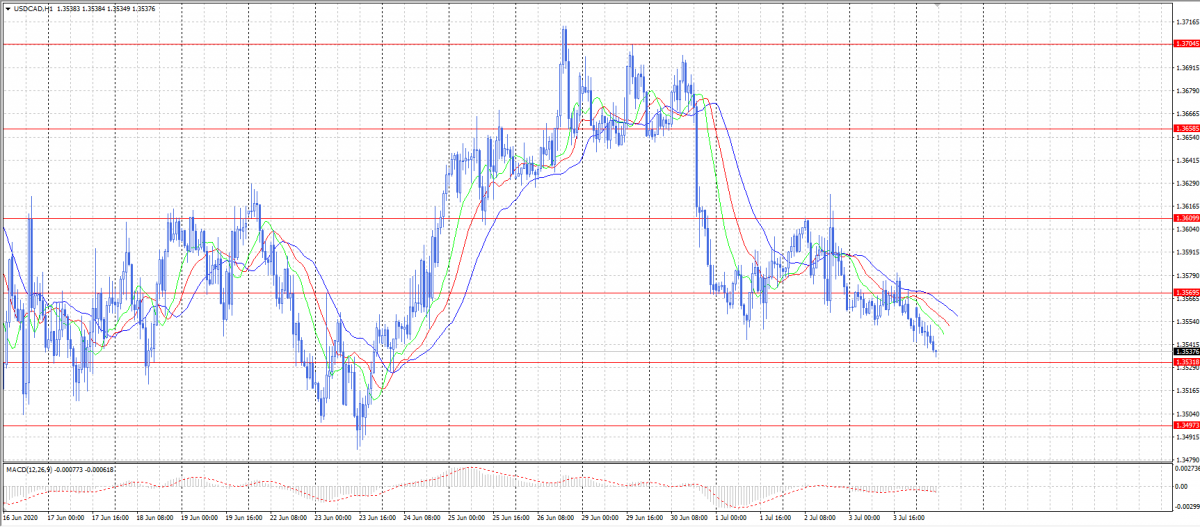Click the 30 Jun 08:00 time label
This screenshot has width=1200, height=527.
tap(688, 519)
